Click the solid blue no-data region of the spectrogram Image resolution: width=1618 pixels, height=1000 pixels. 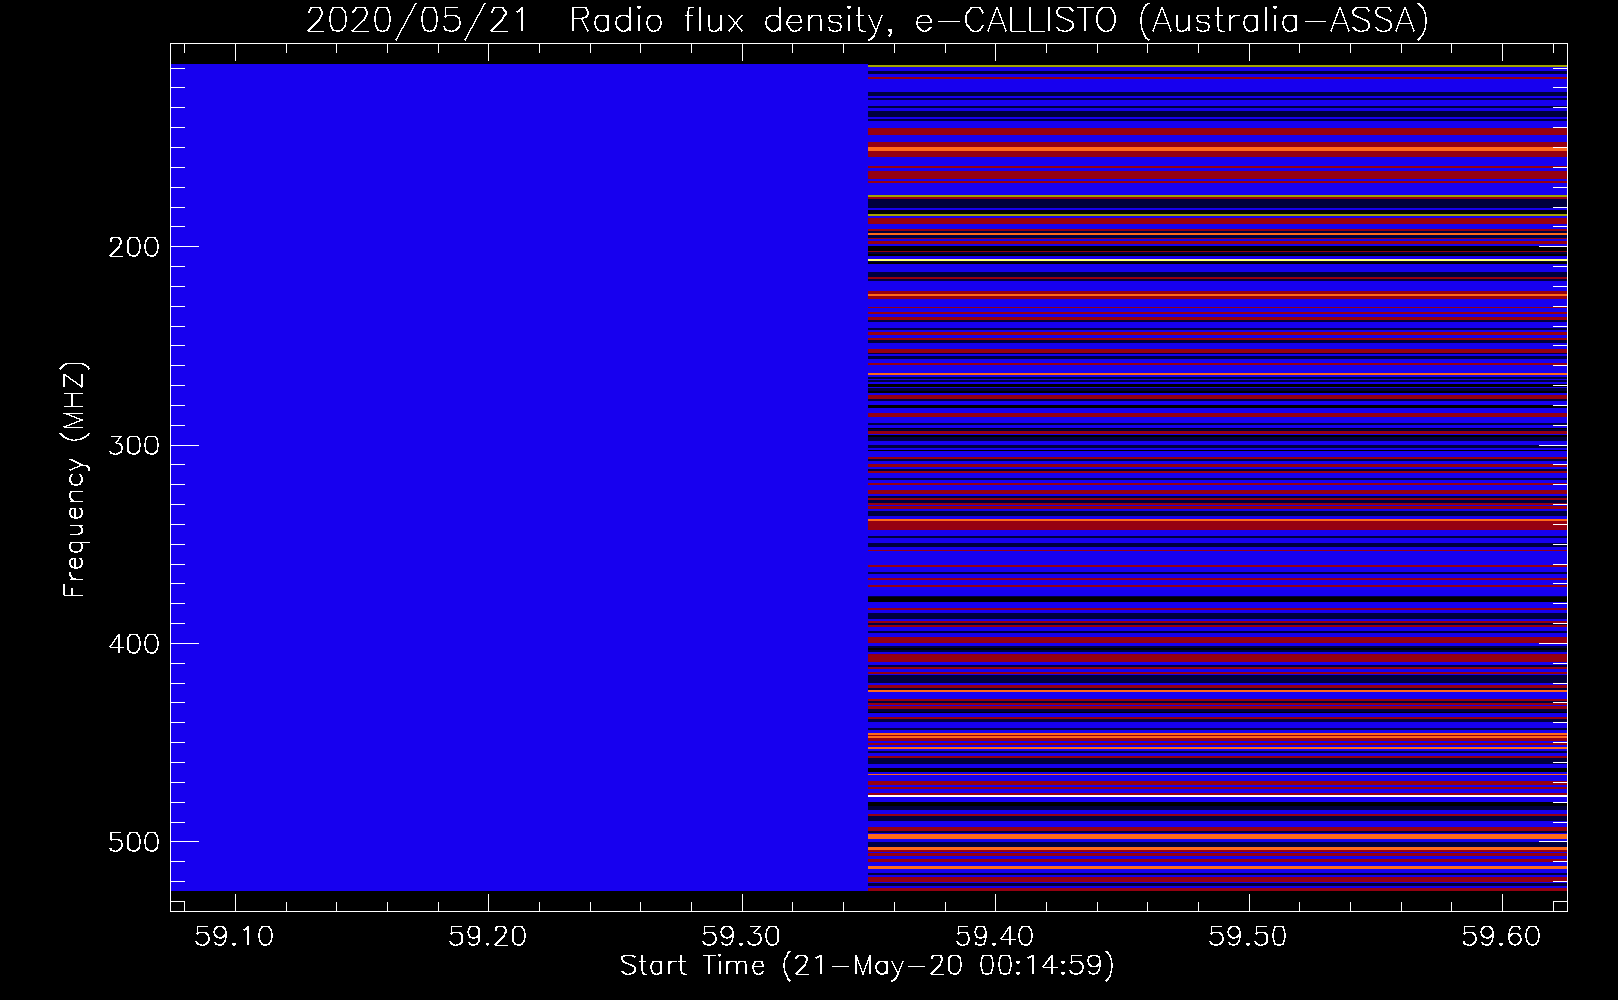[519, 477]
